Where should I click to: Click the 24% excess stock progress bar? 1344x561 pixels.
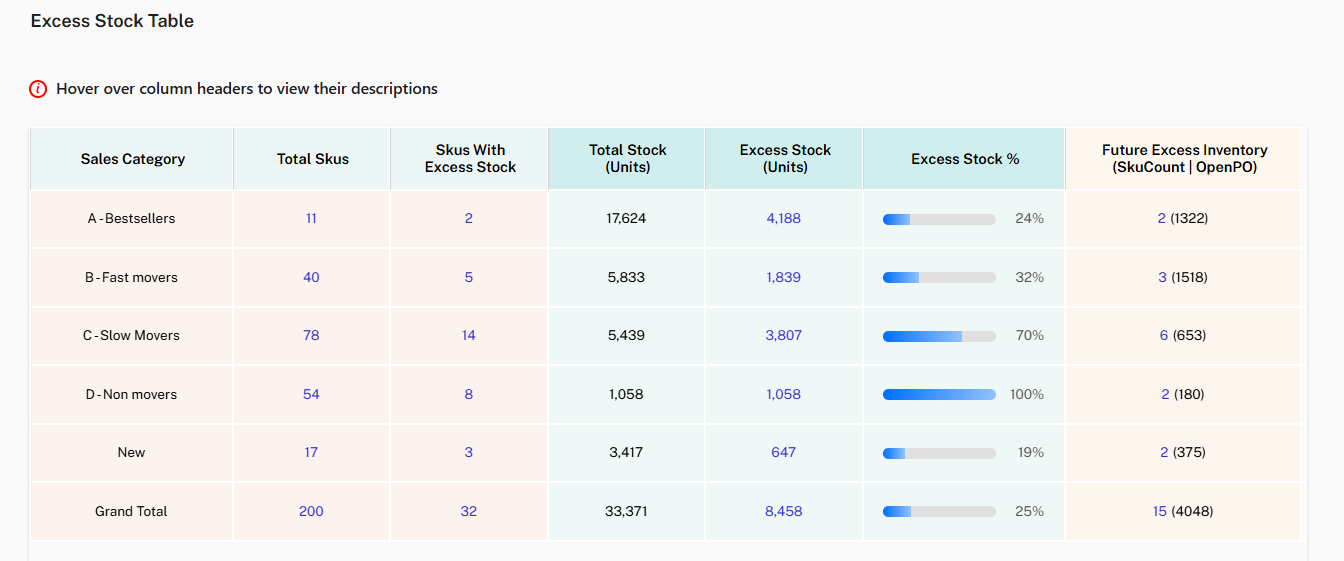click(x=939, y=219)
